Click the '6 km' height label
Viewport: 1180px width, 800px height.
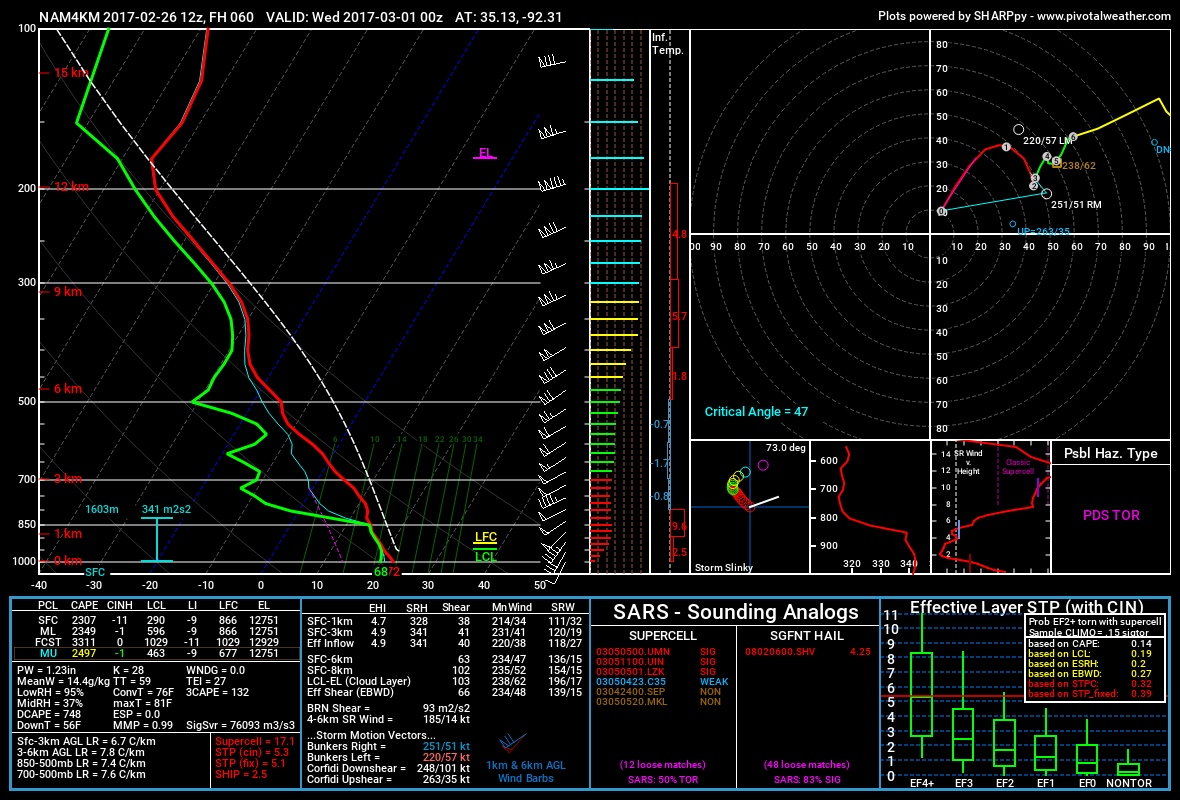coord(68,388)
